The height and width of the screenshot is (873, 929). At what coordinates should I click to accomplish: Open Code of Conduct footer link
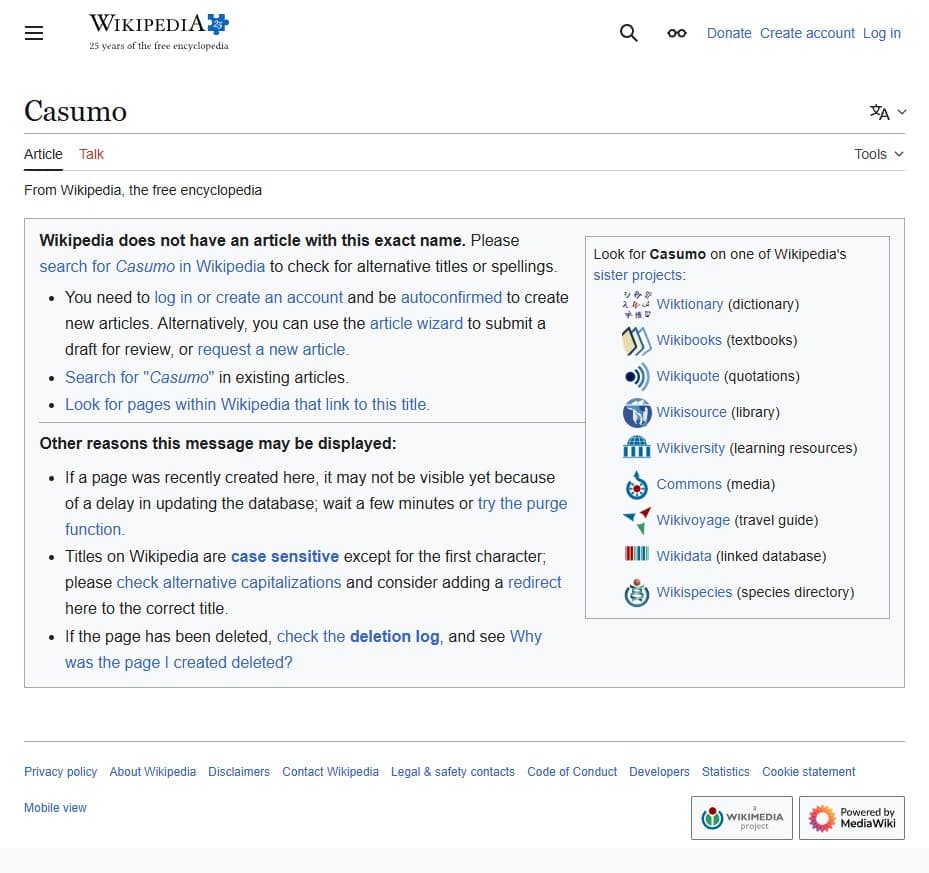tap(572, 772)
